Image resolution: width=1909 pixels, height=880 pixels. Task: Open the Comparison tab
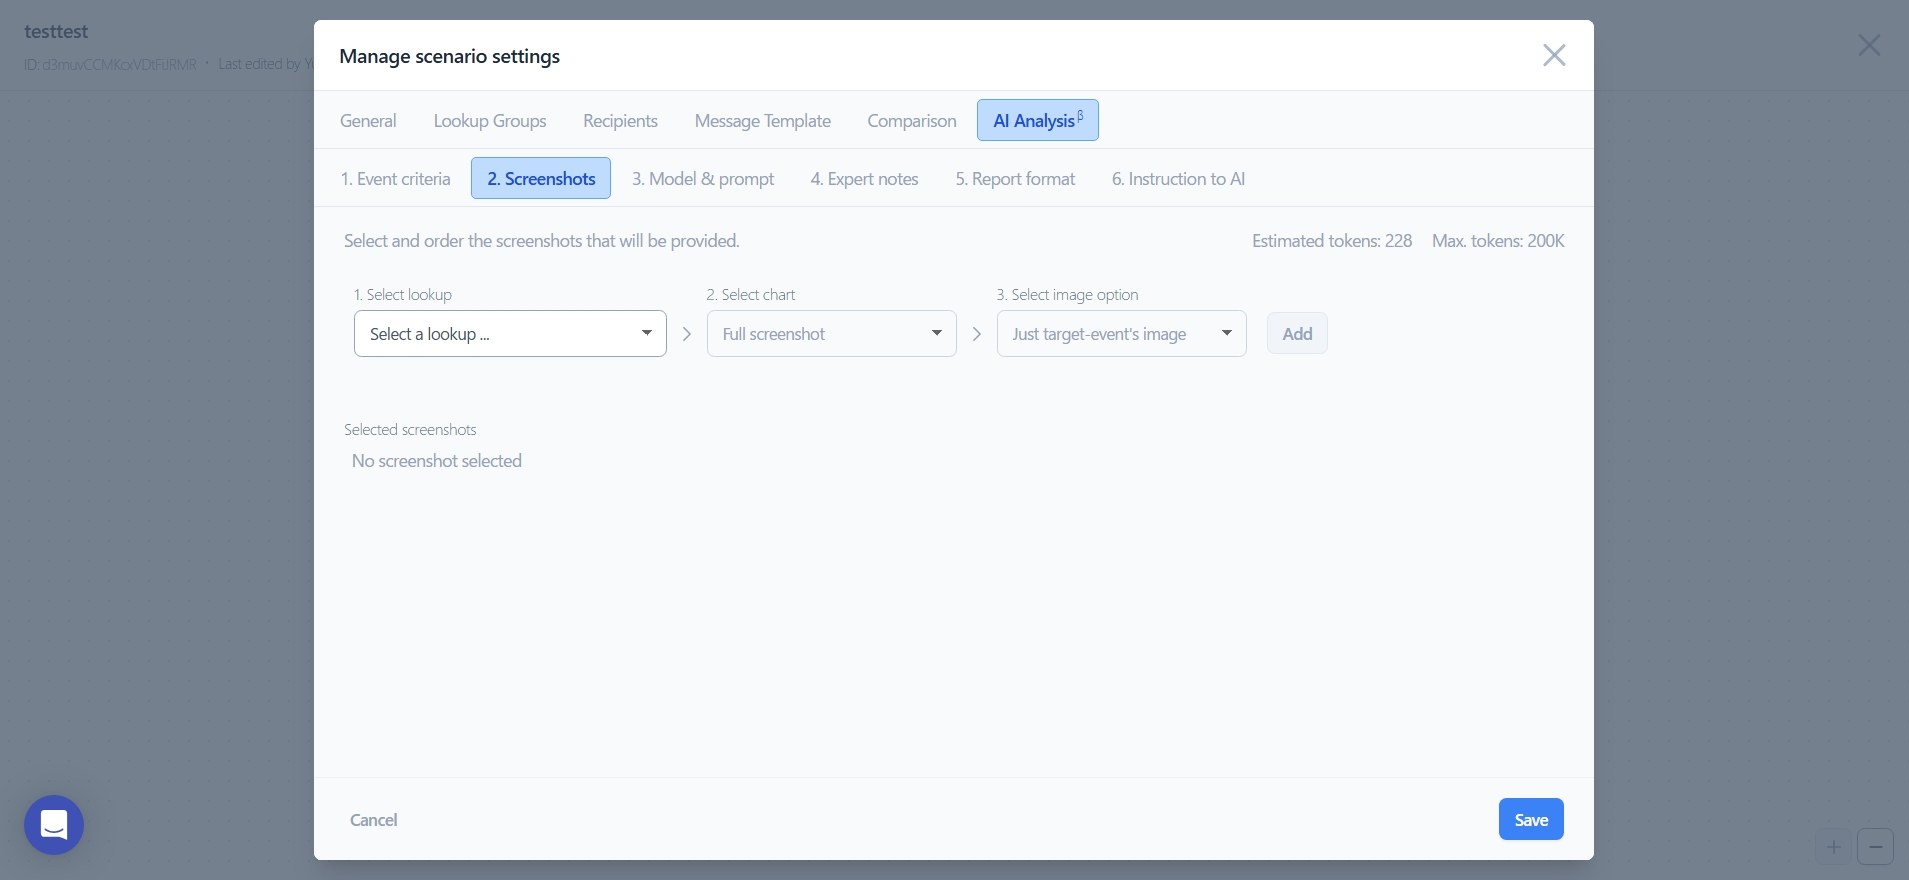coord(911,121)
